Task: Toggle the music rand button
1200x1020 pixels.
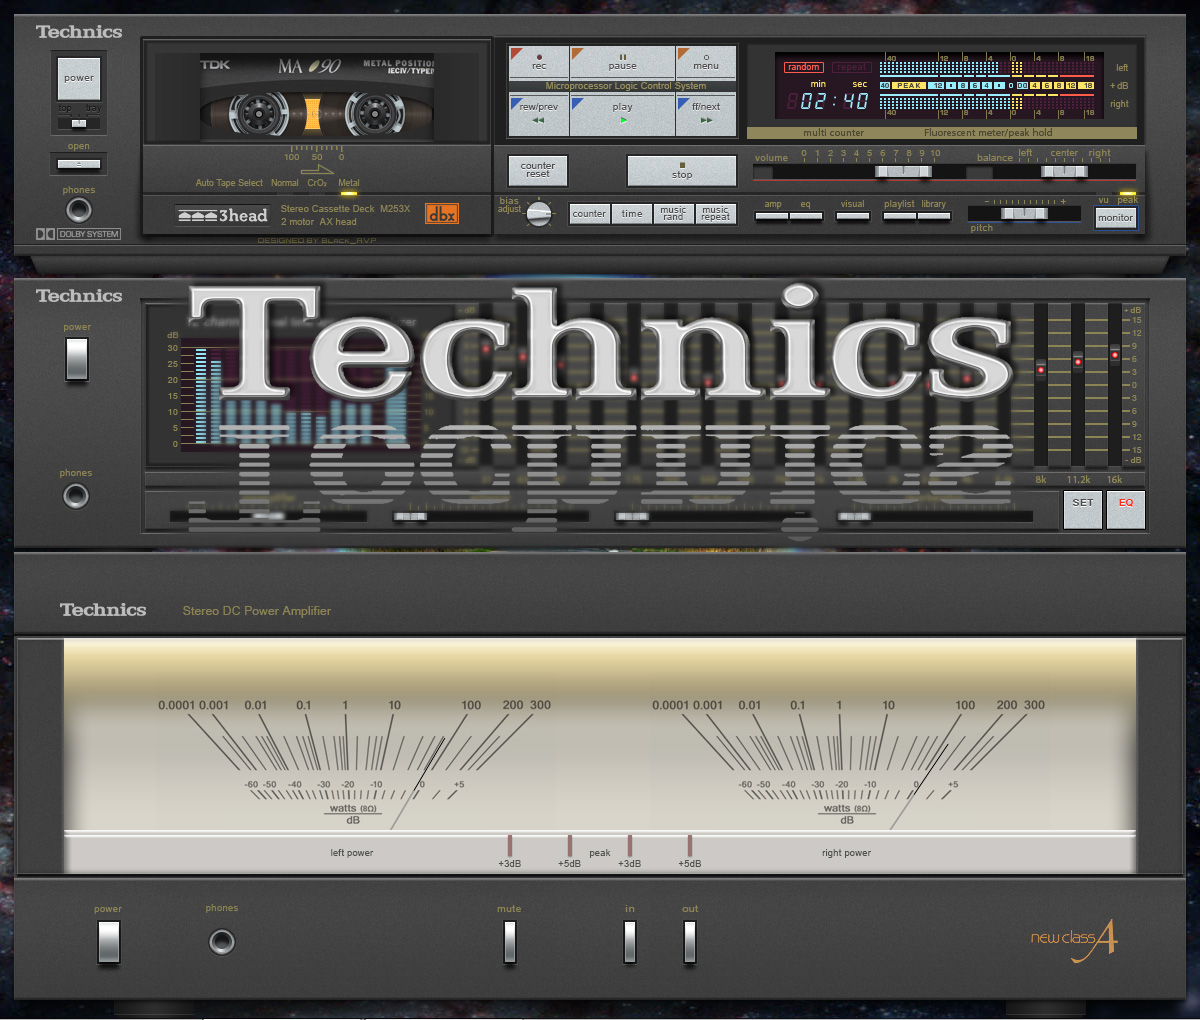Action: tap(674, 213)
